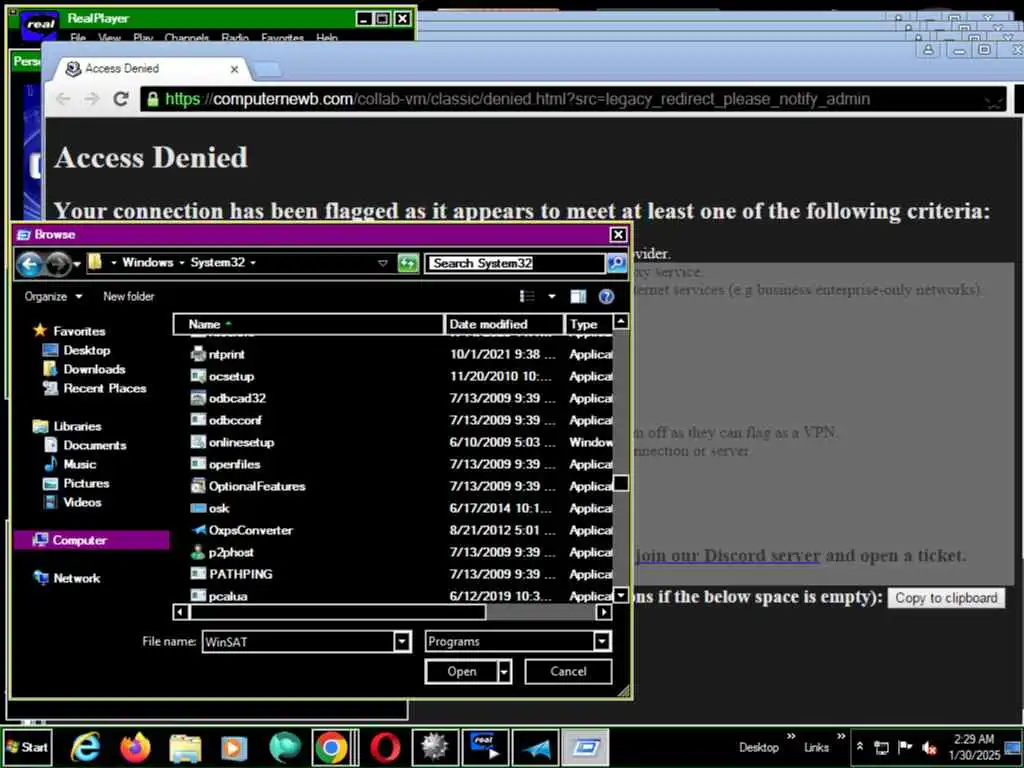Click the vertical scrollbar thumb in file list
Image resolution: width=1024 pixels, height=768 pixels.
tap(621, 483)
